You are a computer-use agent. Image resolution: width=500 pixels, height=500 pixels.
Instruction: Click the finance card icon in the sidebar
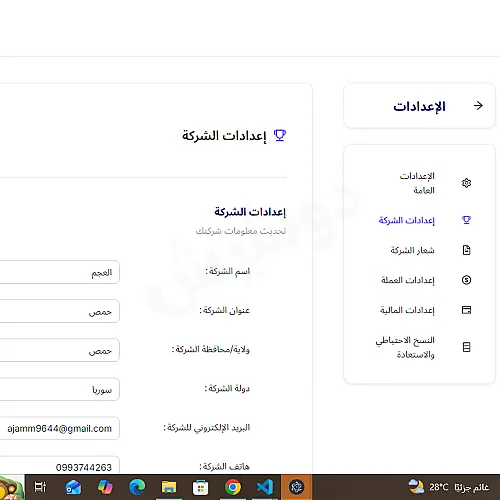coord(466,310)
